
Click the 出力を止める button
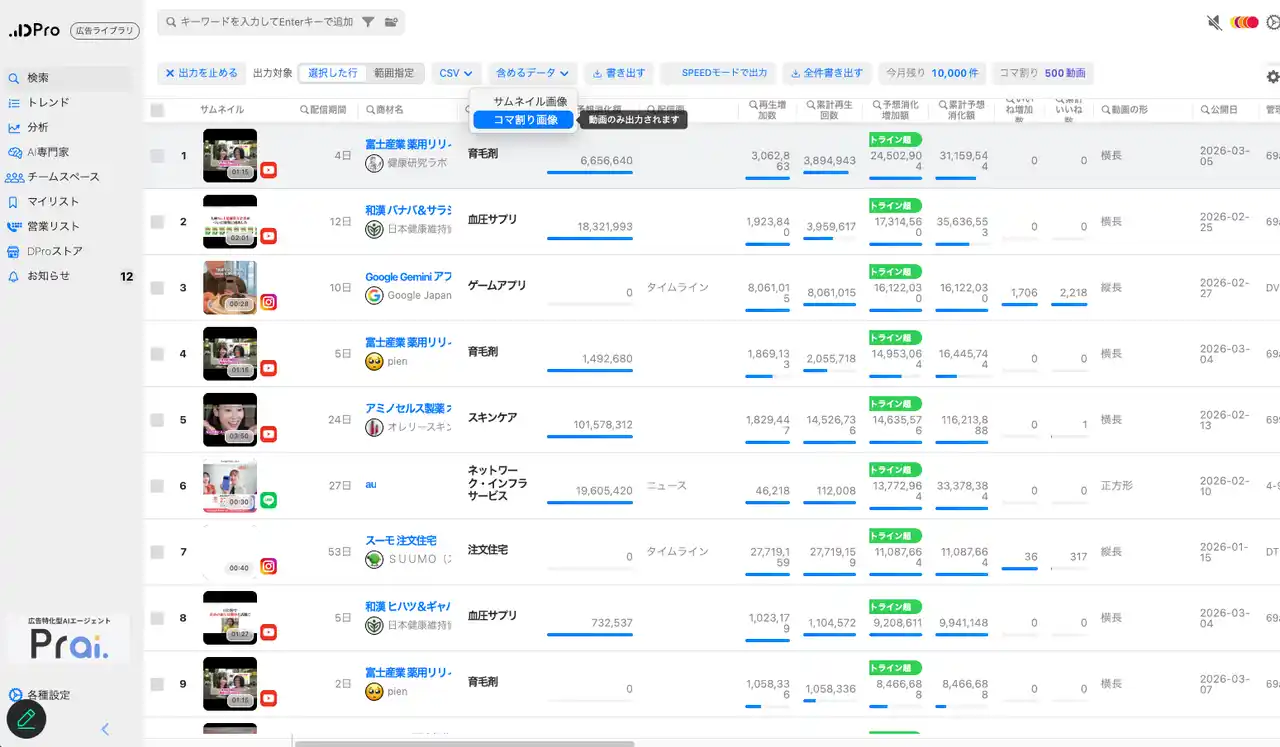click(201, 73)
